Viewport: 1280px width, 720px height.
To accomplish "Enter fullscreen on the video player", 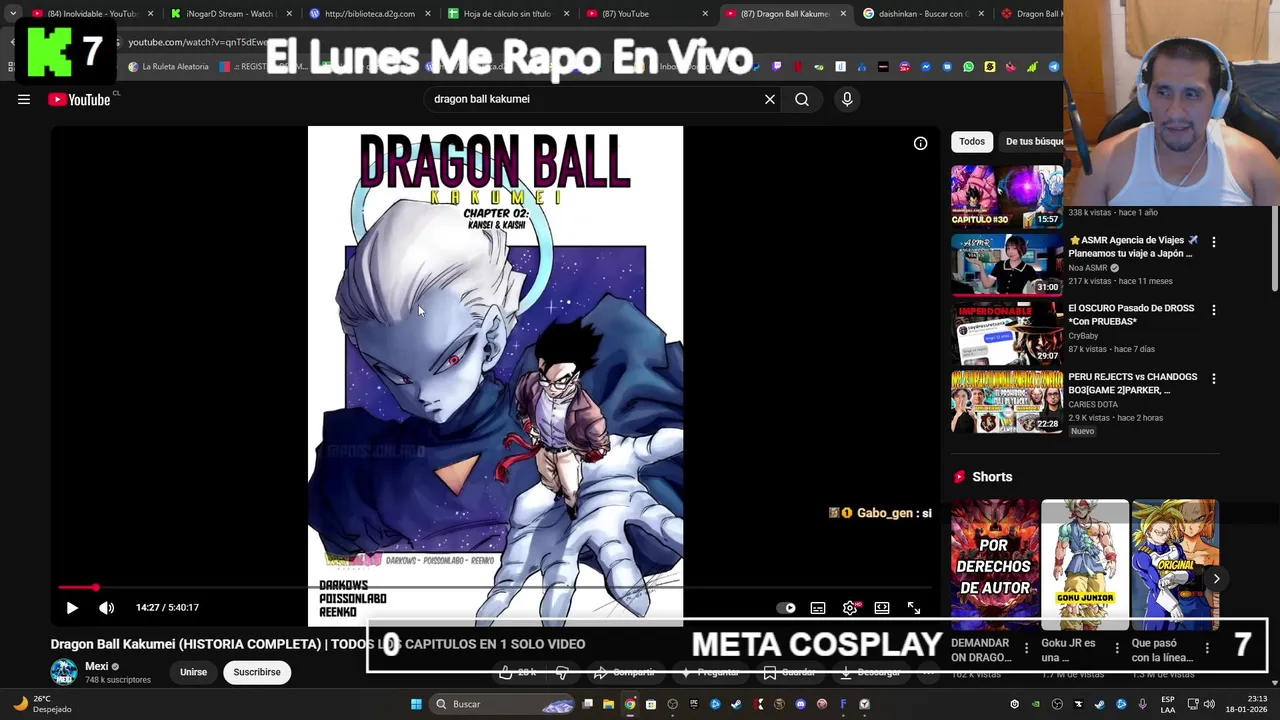I will coord(914,607).
